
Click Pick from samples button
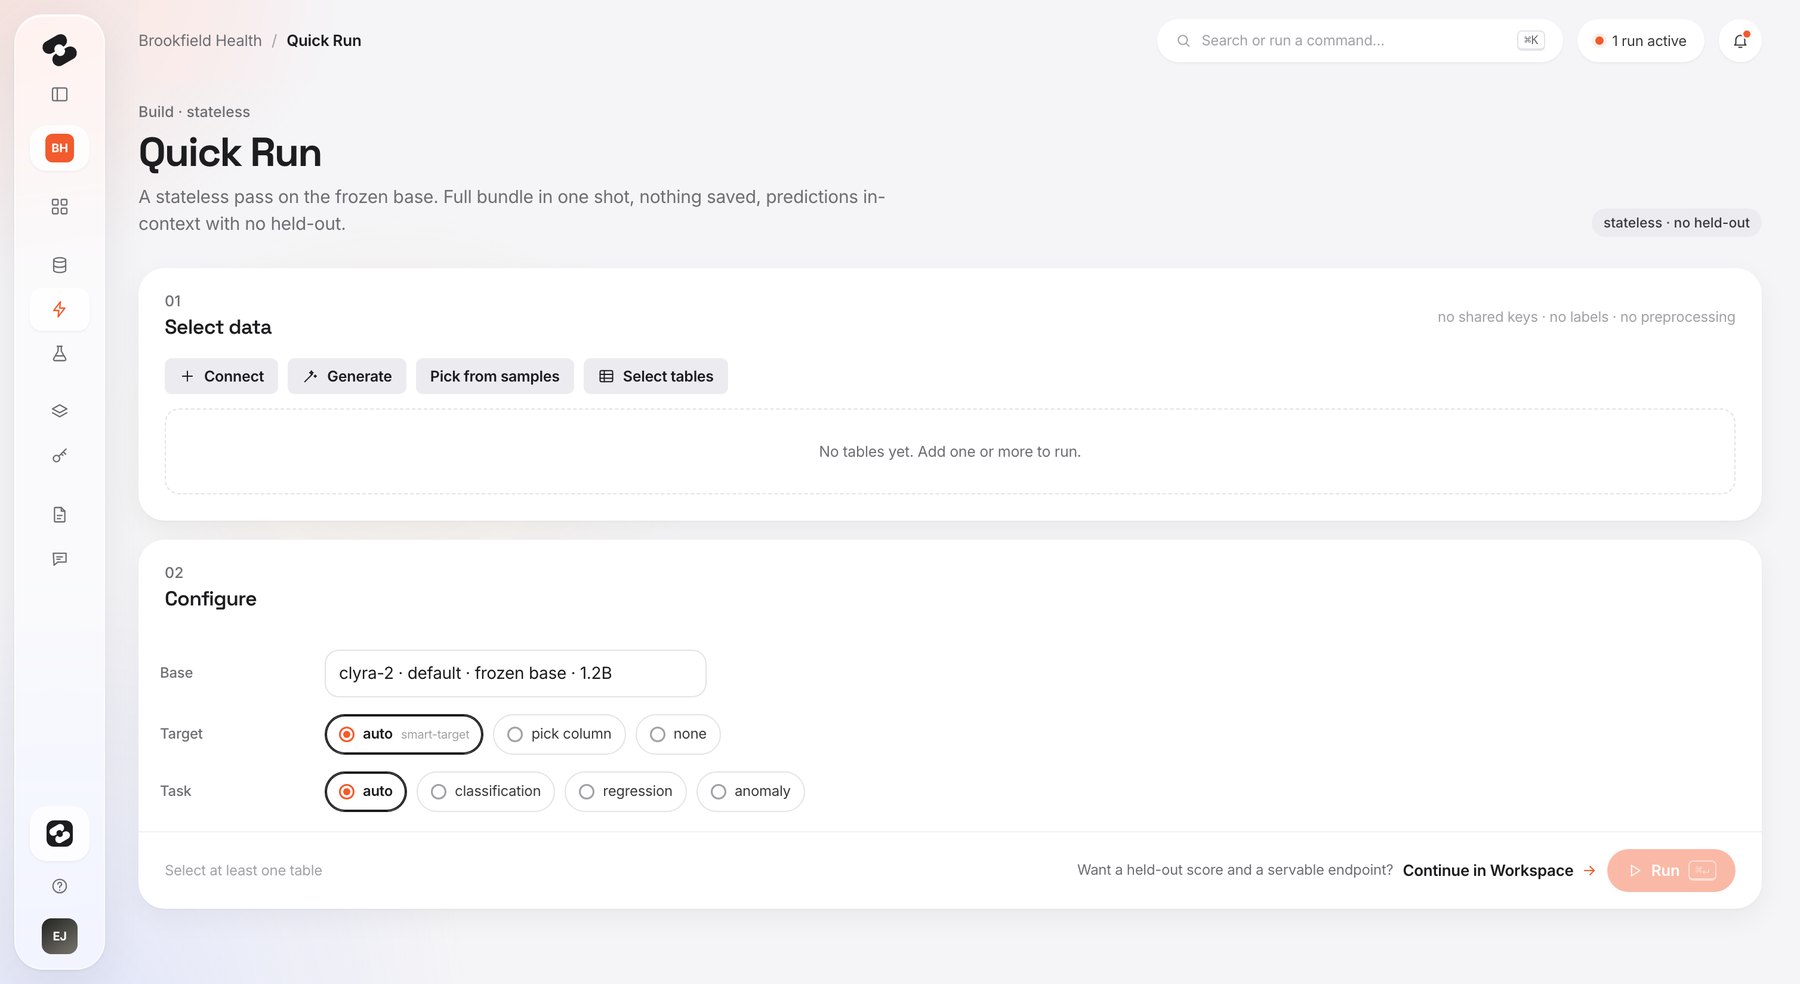click(x=495, y=376)
